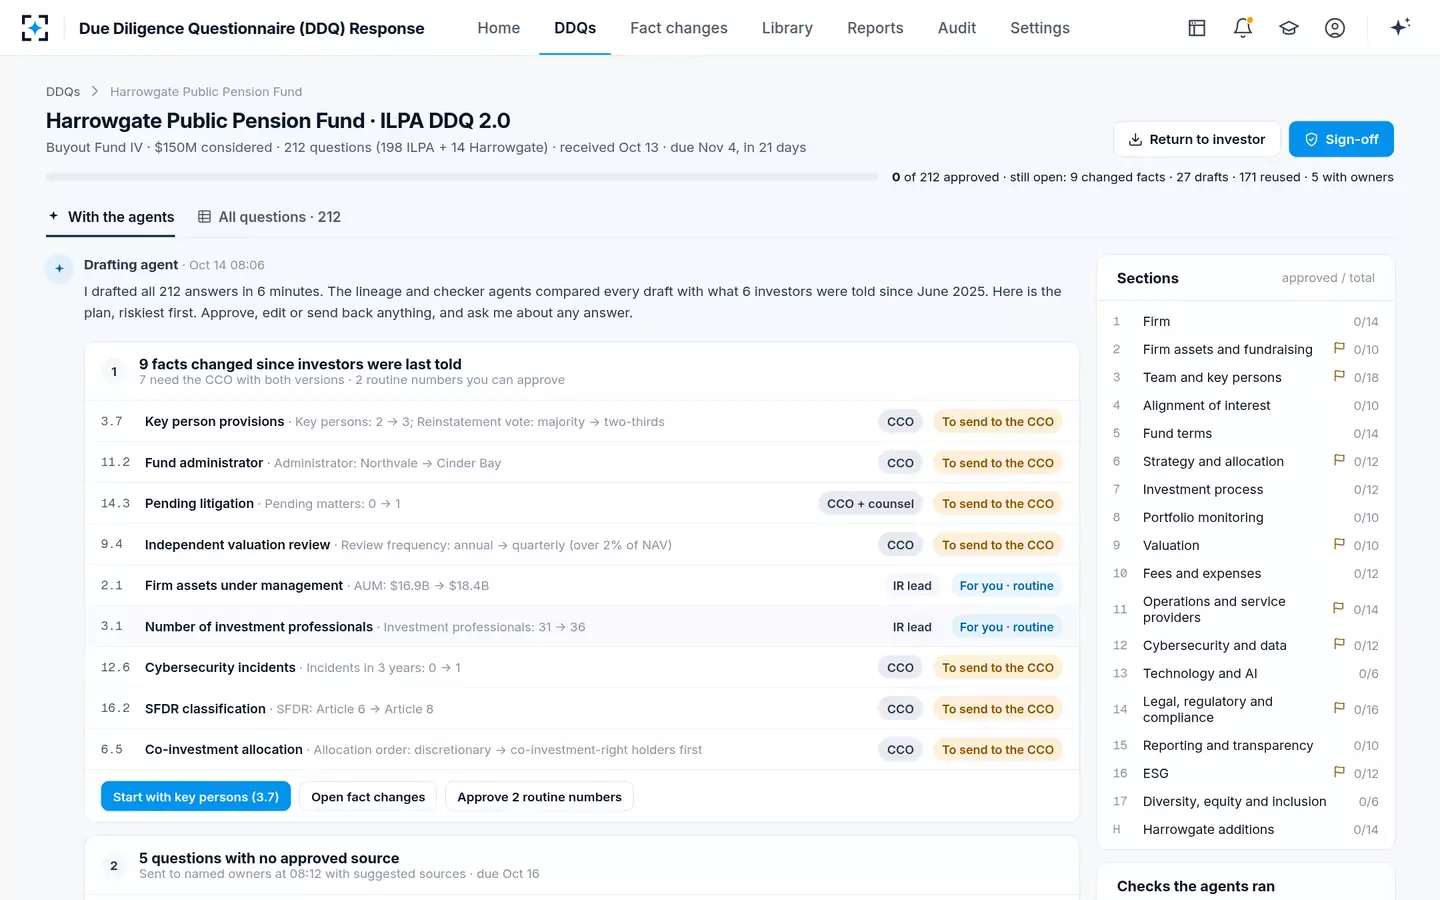Select Fees and expenses section
Screen dimensions: 1440x900
tap(1245, 573)
